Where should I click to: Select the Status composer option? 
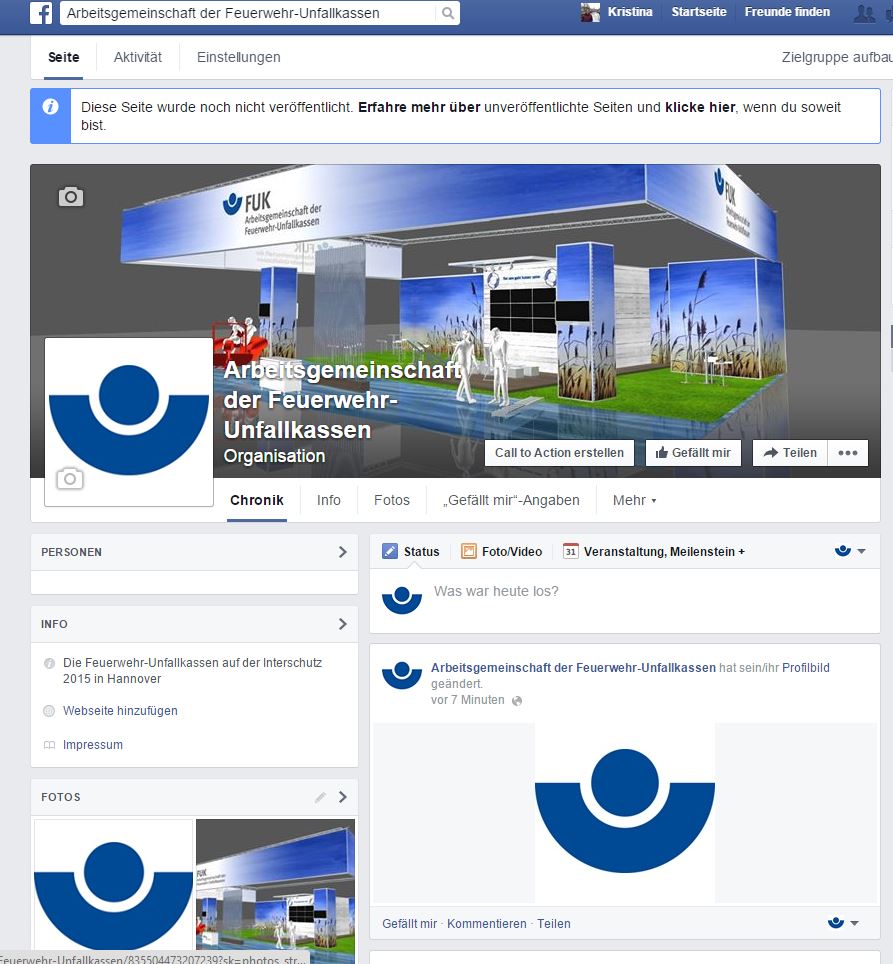pos(411,551)
